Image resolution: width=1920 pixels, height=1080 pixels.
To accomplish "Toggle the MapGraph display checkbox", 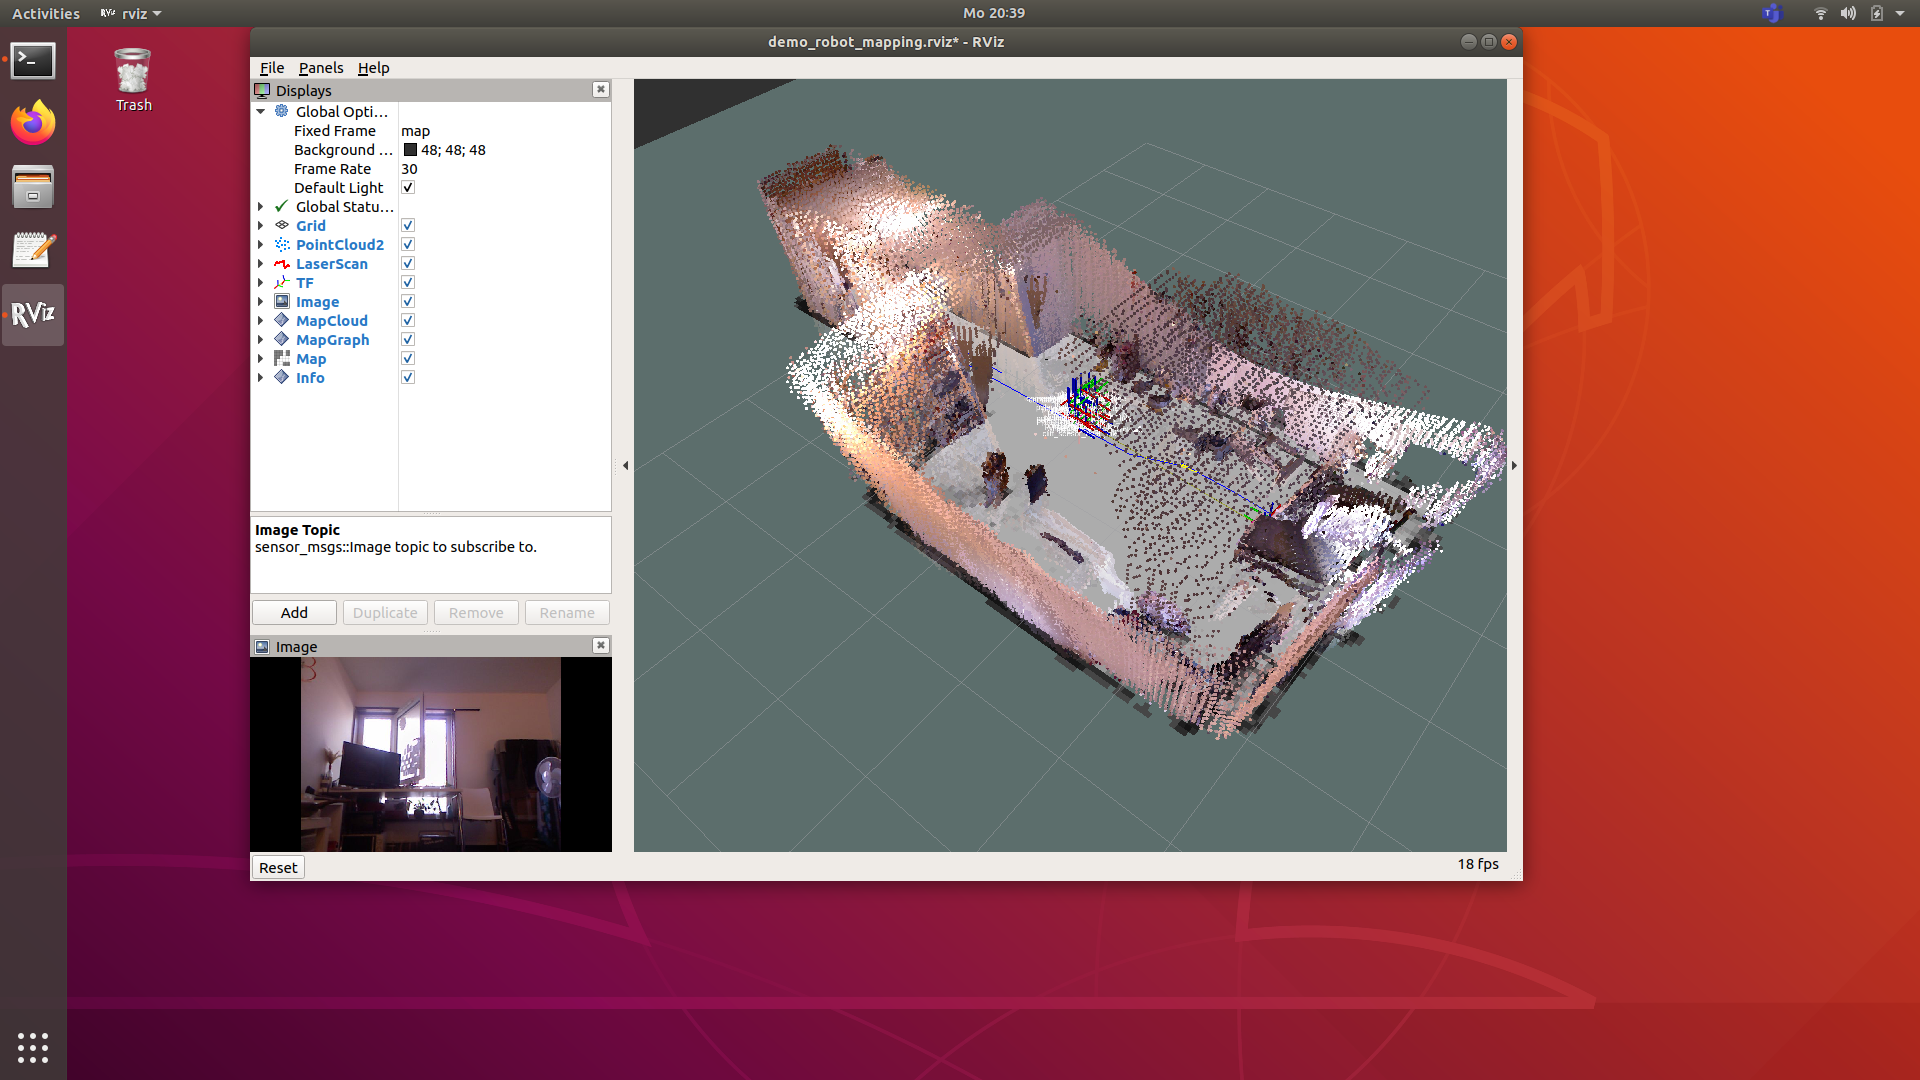I will tap(408, 340).
